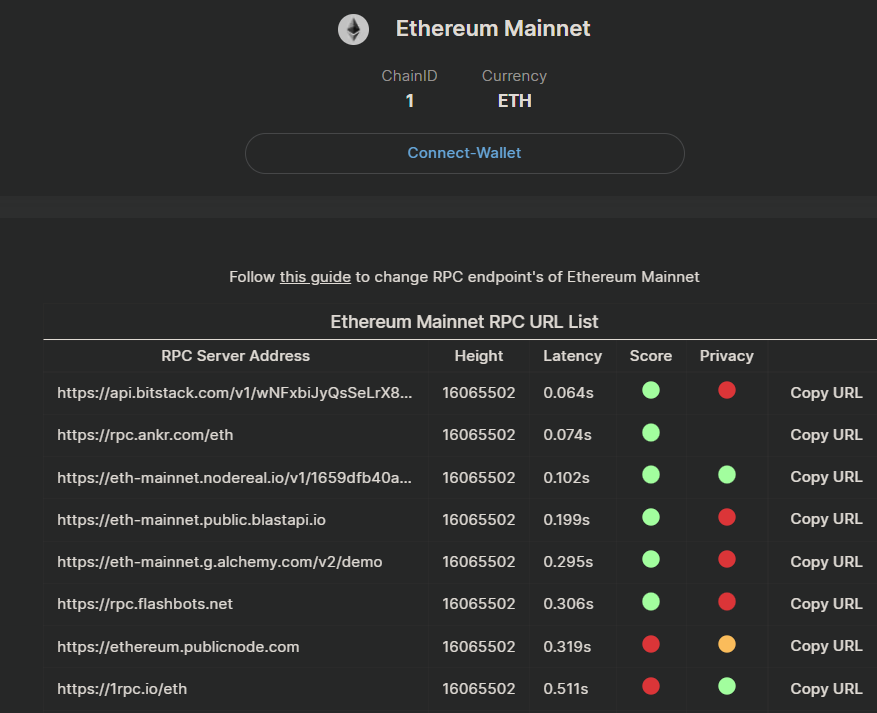Click green score dot for nodereal row
The height and width of the screenshot is (713, 877).
point(650,475)
